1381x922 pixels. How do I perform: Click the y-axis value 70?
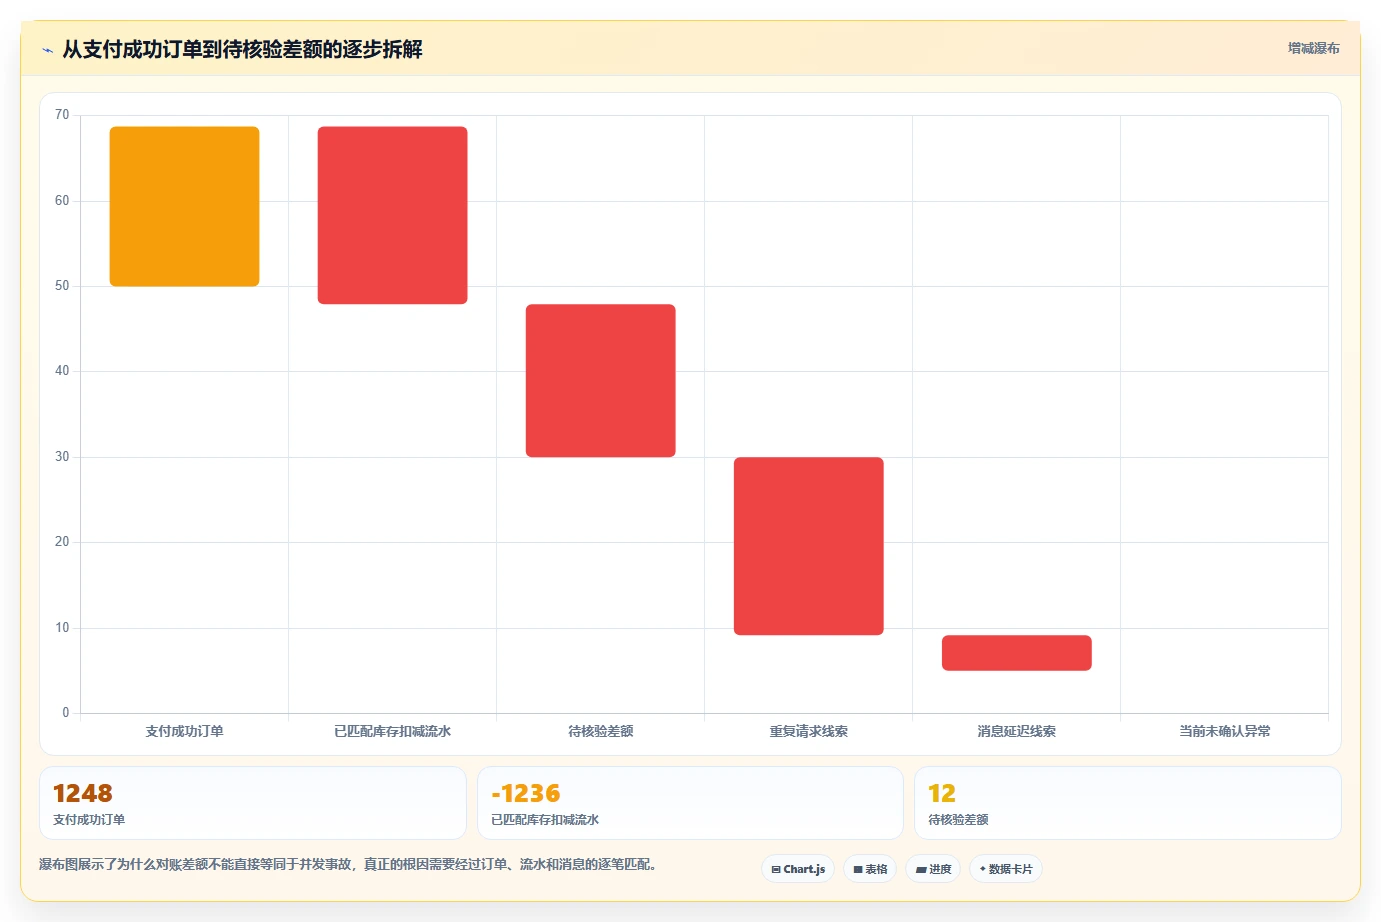pyautogui.click(x=62, y=115)
